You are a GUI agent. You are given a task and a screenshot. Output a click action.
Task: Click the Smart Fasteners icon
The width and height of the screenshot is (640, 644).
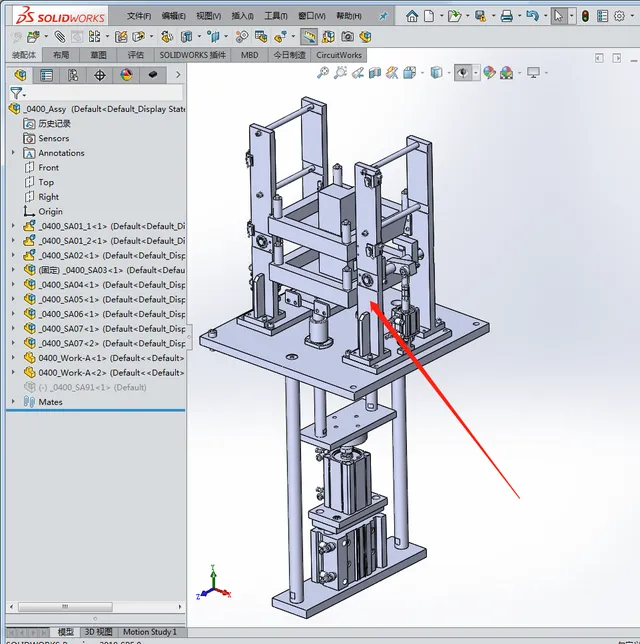click(121, 37)
